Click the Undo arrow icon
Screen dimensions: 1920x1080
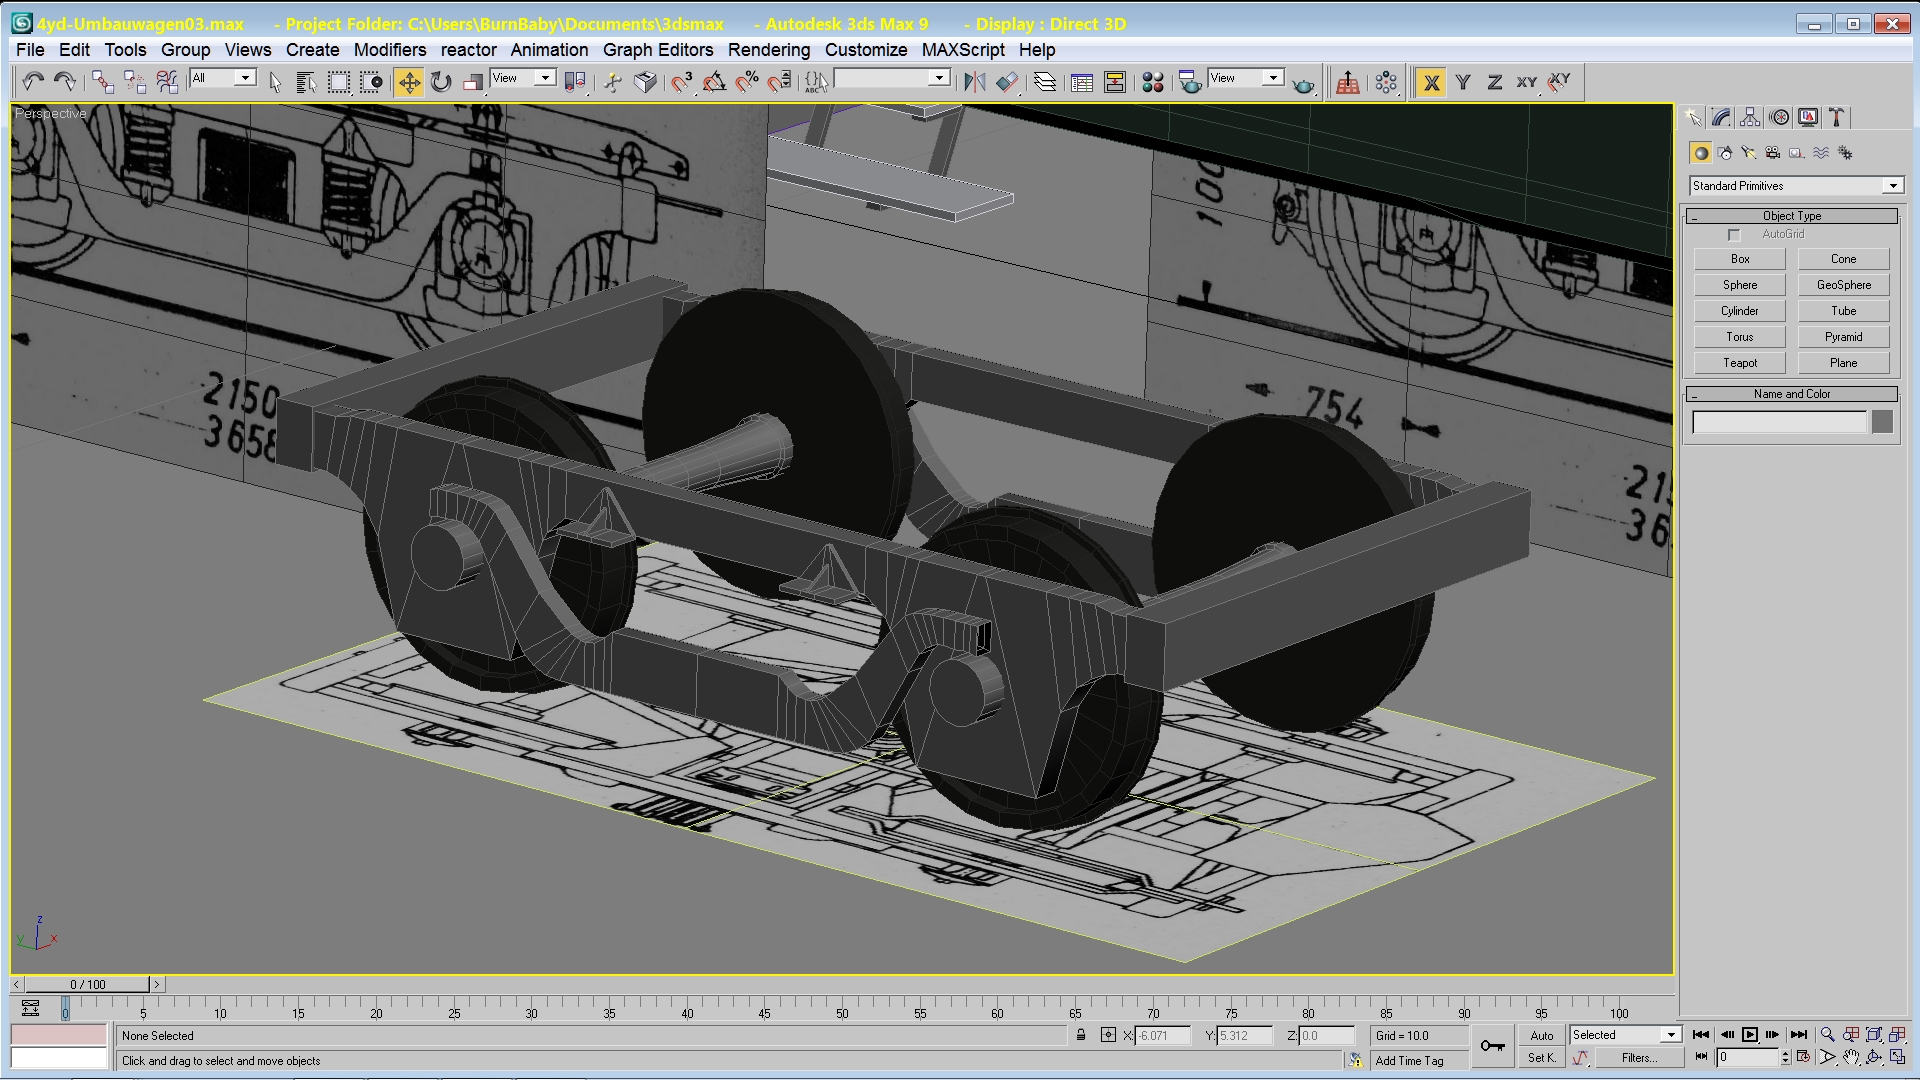(x=33, y=82)
